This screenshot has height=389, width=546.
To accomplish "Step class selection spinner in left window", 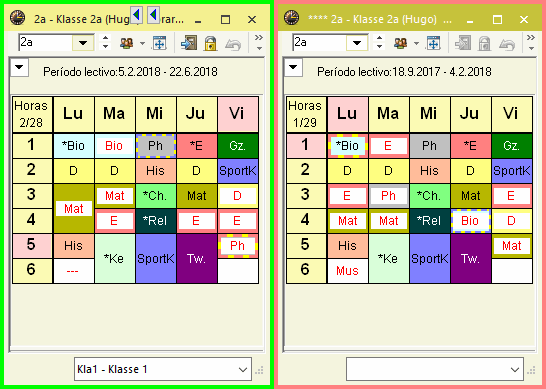I will point(105,42).
